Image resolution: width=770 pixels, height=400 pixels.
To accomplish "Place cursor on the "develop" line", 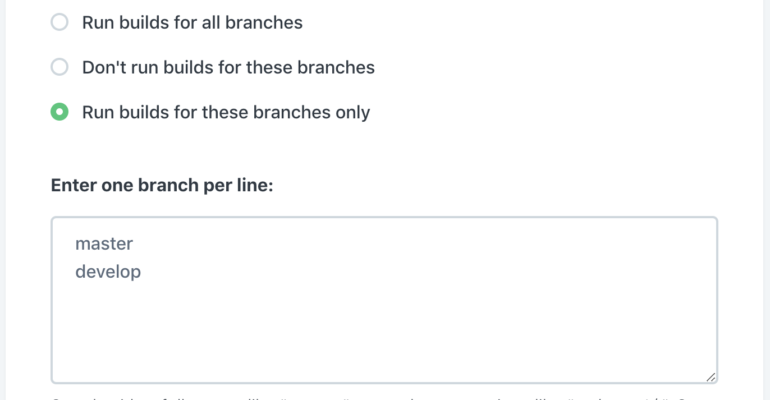I will click(108, 272).
